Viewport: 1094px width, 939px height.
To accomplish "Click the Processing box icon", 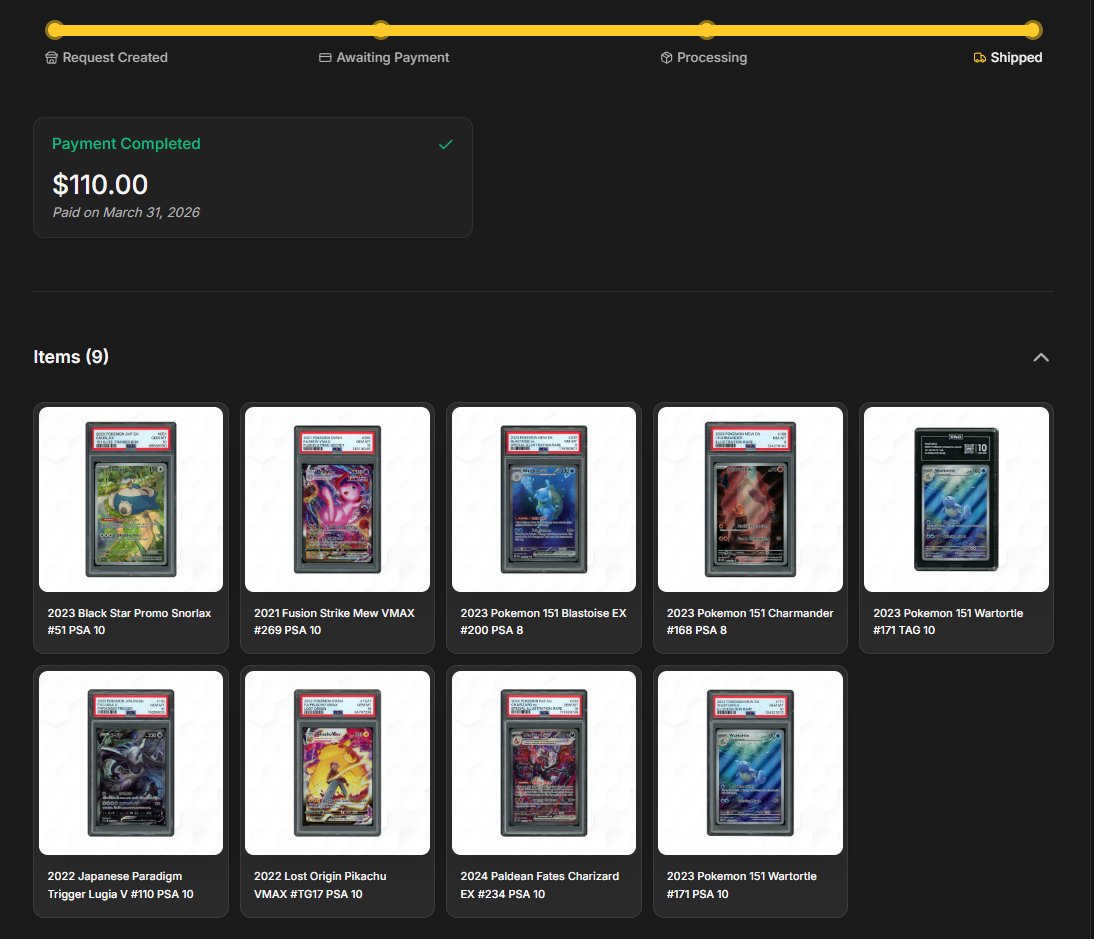I will point(666,58).
